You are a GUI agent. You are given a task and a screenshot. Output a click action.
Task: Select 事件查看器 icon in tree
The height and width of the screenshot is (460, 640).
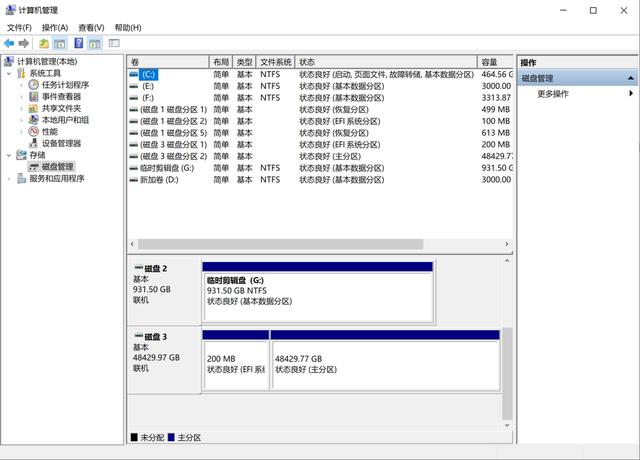(x=33, y=96)
